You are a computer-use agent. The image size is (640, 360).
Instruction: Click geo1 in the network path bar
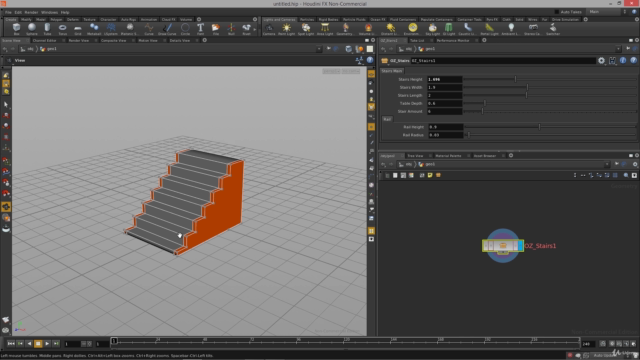pyautogui.click(x=427, y=164)
